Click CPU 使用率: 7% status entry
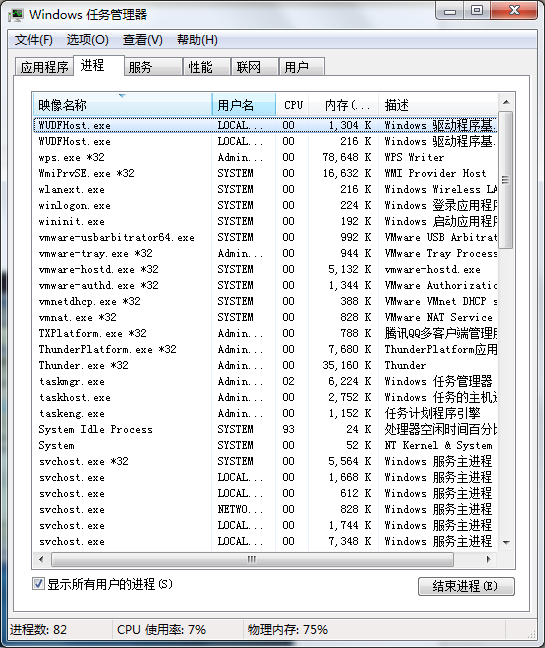This screenshot has height=648, width=545. coord(162,630)
